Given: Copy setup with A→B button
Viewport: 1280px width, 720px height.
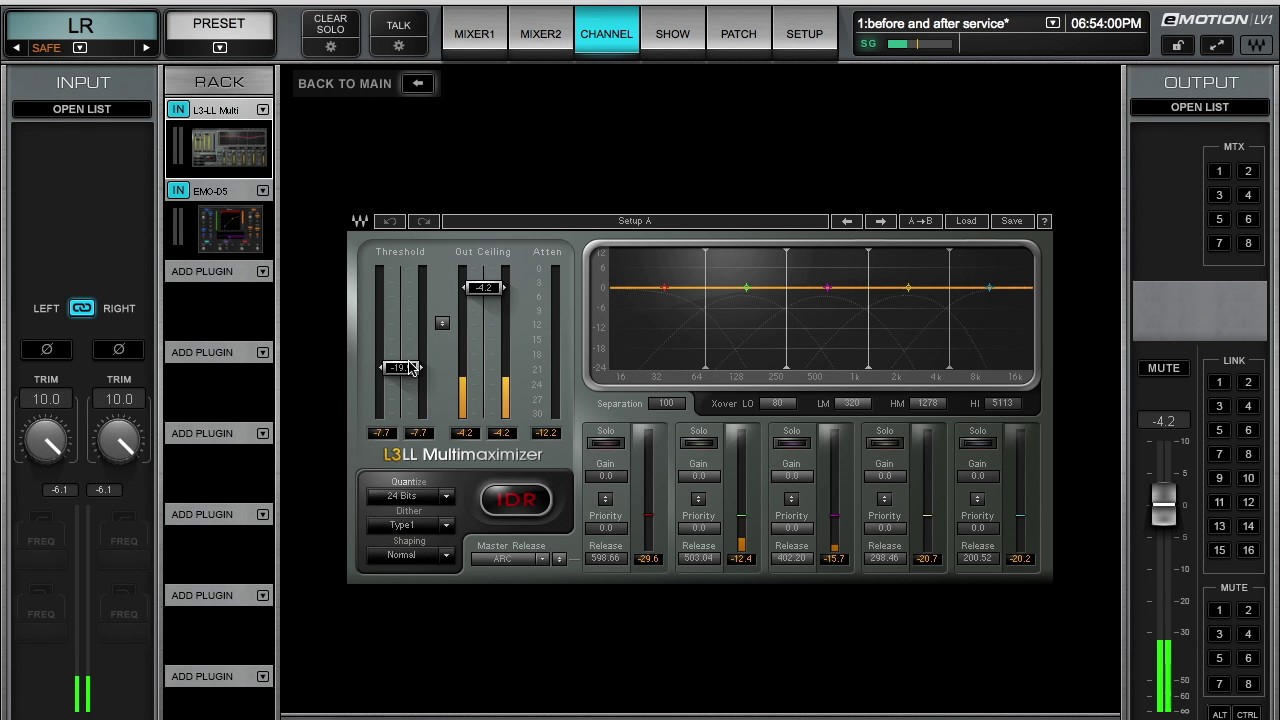Looking at the screenshot, I should (920, 221).
